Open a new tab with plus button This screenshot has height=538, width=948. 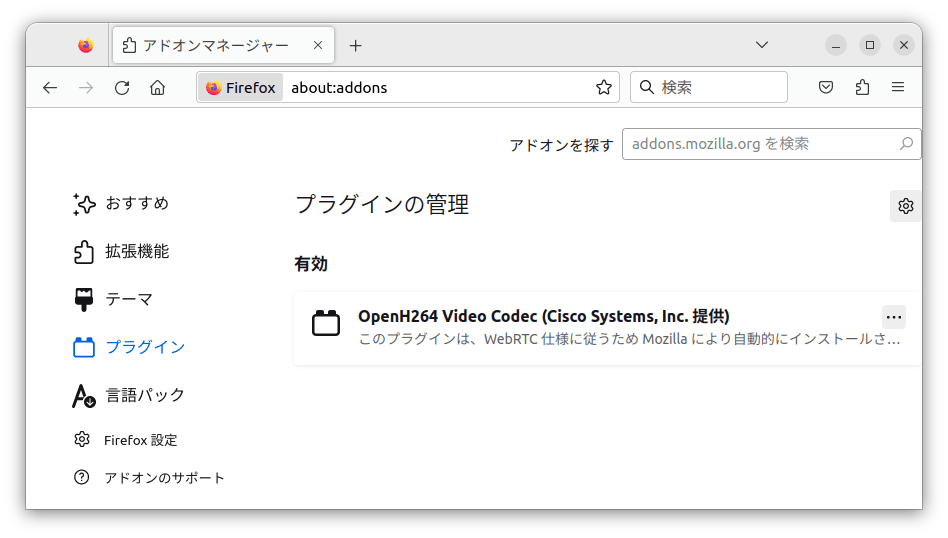coord(356,45)
